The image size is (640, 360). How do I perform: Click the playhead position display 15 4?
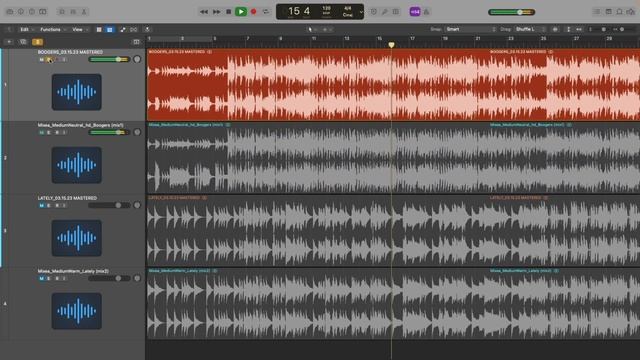tap(299, 11)
